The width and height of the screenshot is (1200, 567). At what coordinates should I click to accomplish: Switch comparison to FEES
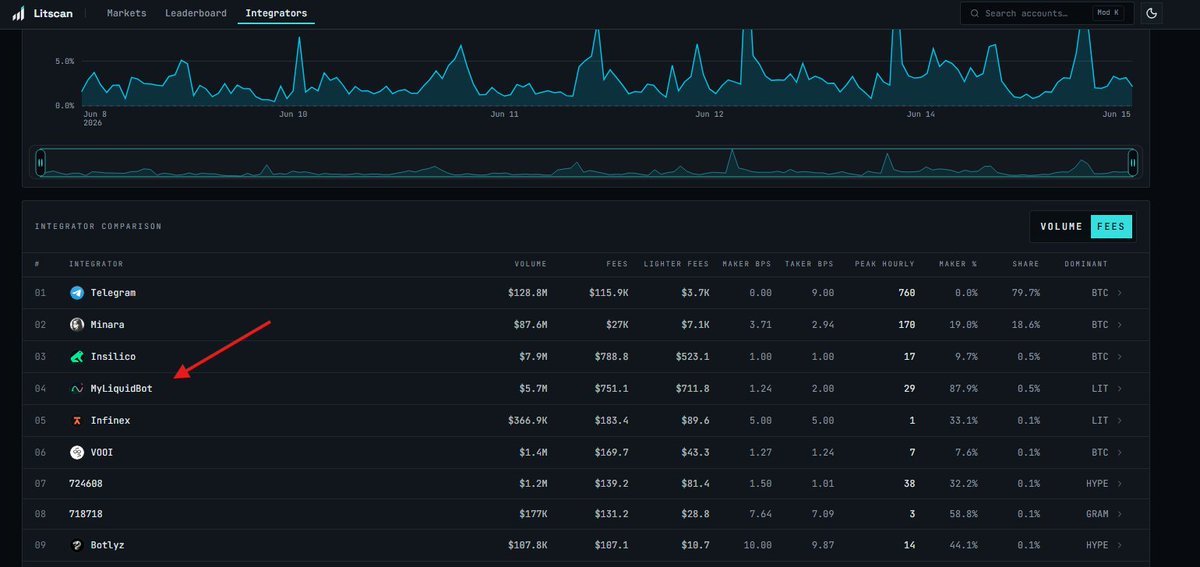[1110, 226]
